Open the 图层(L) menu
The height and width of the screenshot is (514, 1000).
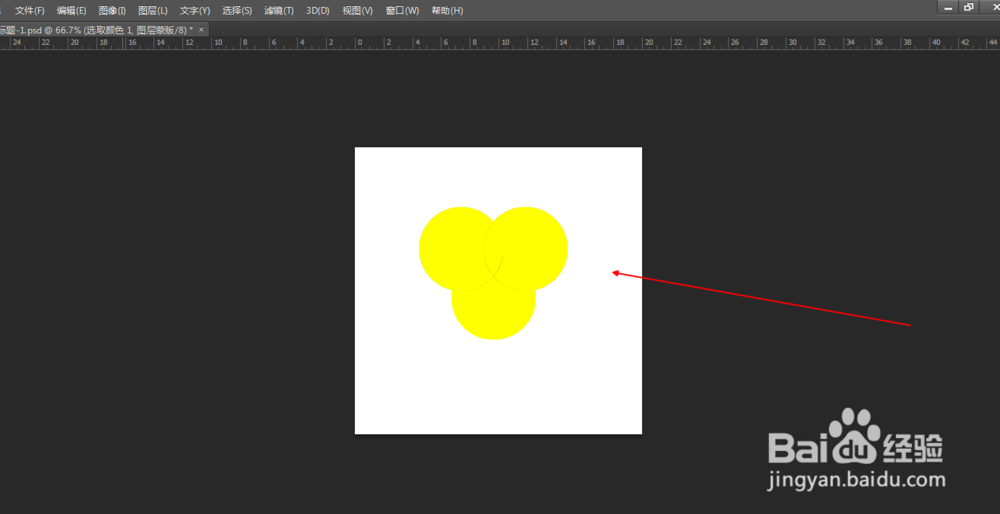click(153, 11)
